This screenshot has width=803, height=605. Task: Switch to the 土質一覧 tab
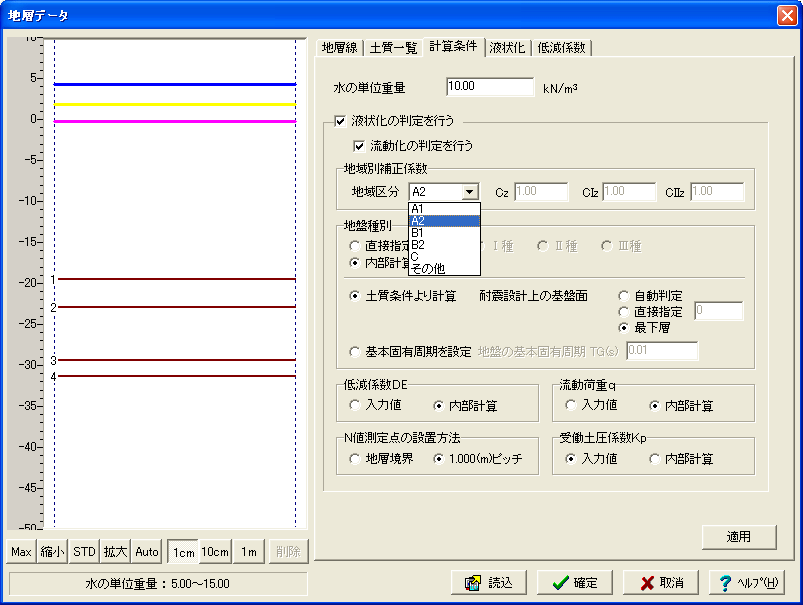pyautogui.click(x=393, y=48)
